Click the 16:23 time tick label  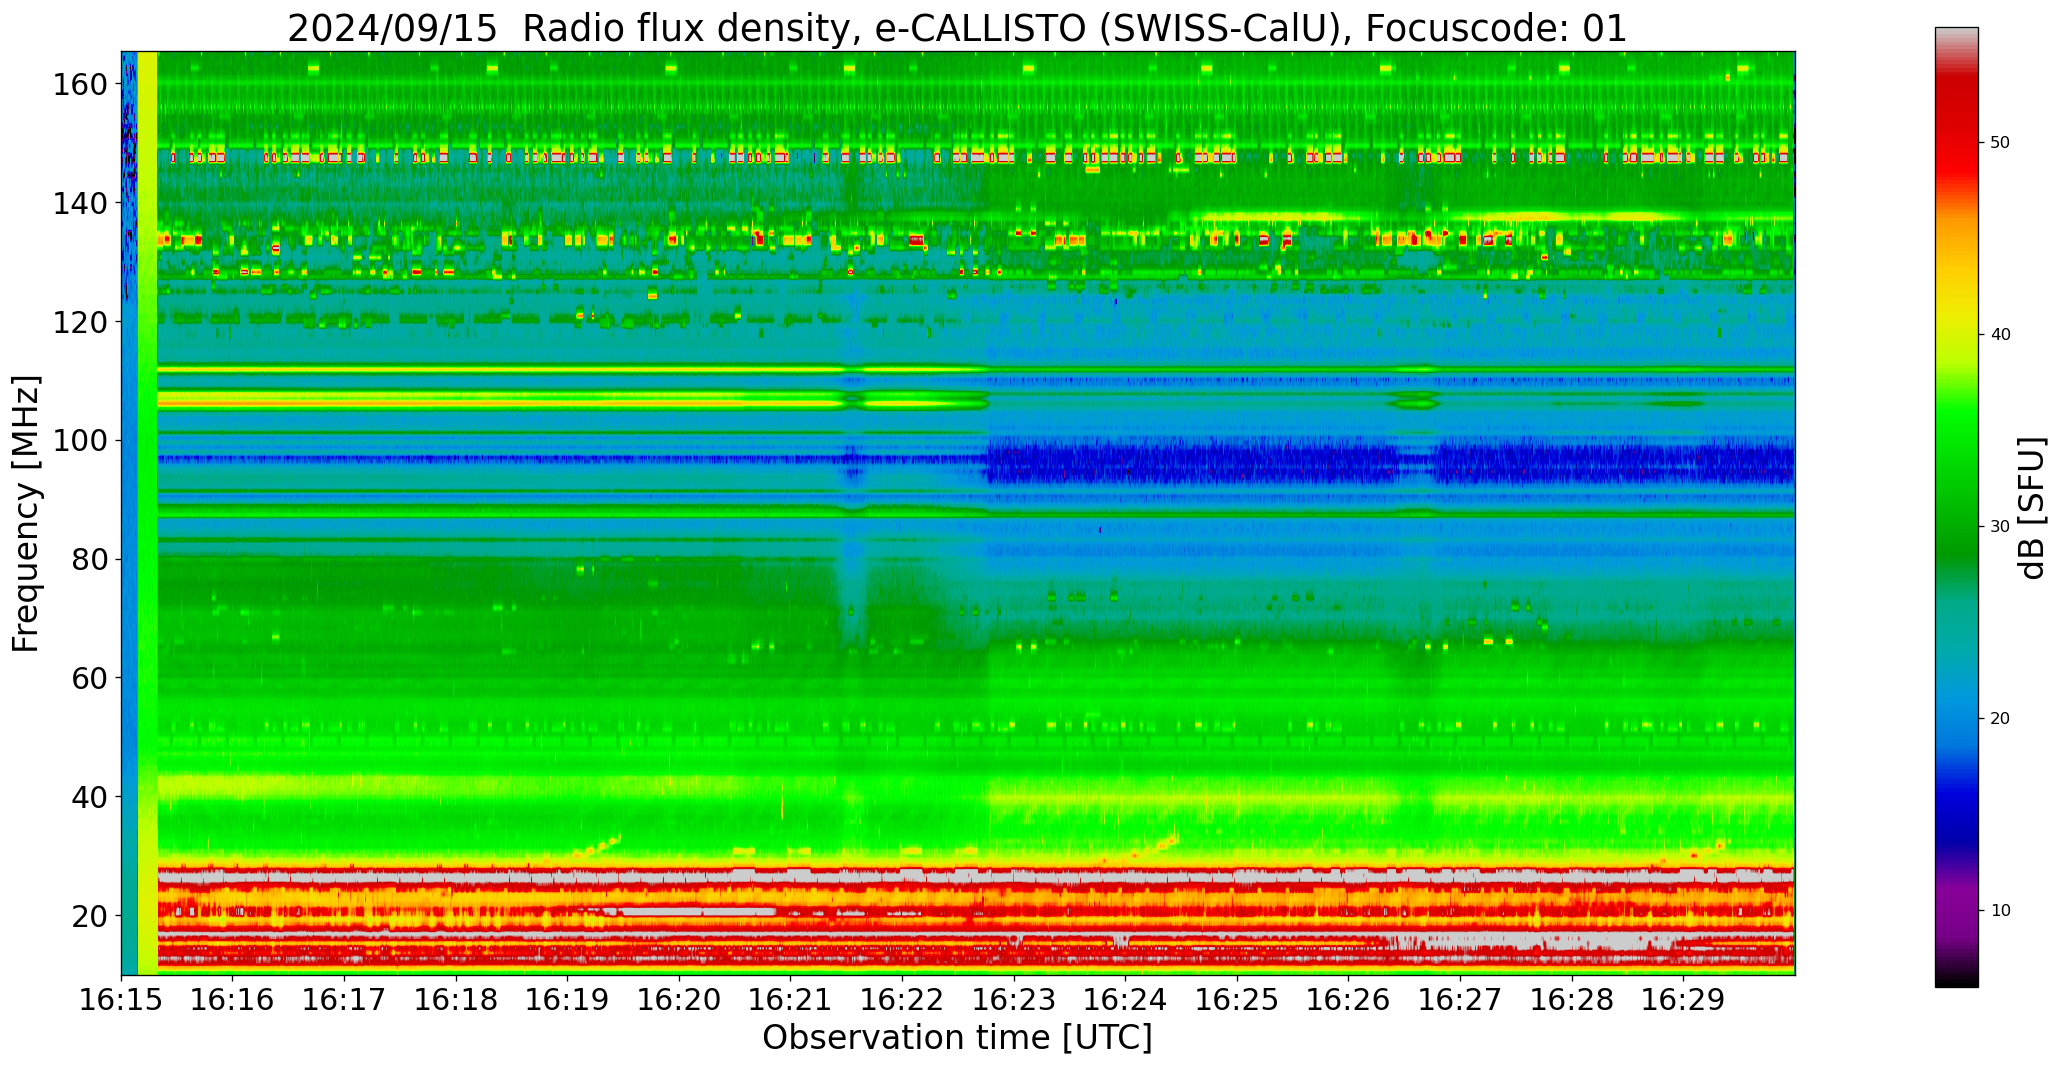point(1014,1000)
